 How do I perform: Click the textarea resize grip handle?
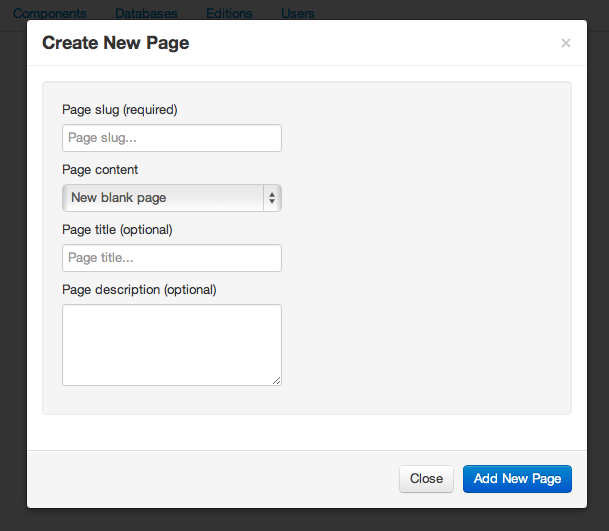(277, 381)
